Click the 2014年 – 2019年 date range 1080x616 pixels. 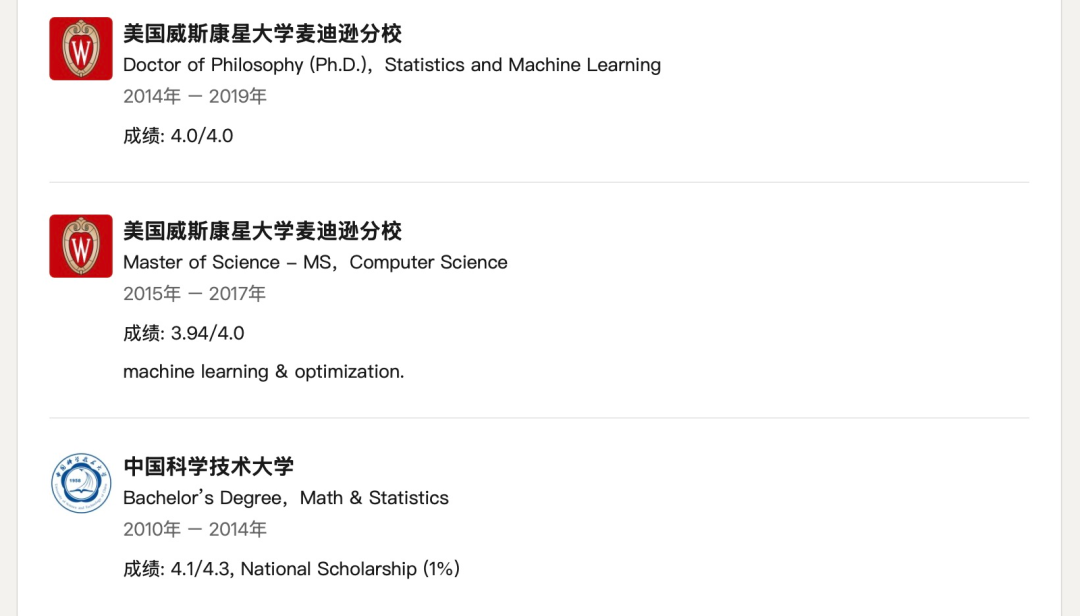[x=195, y=97]
